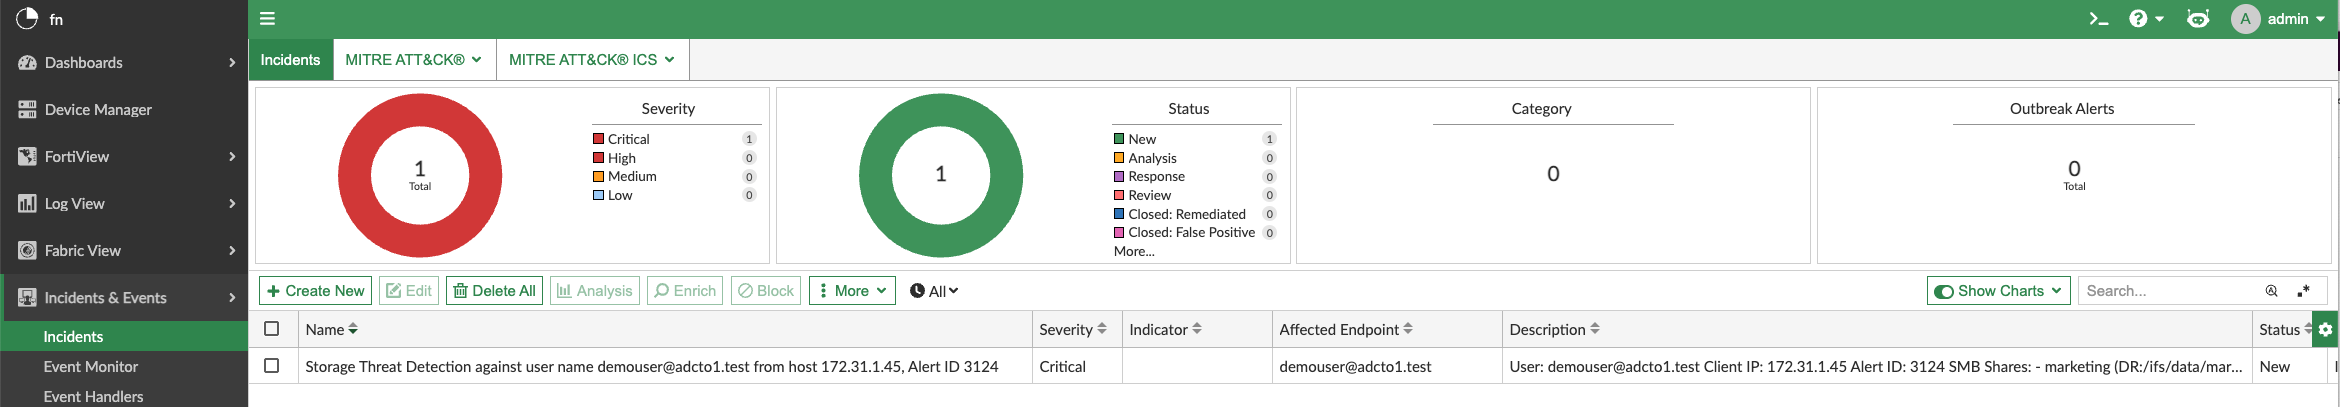Image resolution: width=2340 pixels, height=407 pixels.
Task: Open the All time range dropdown
Action: pyautogui.click(x=934, y=291)
